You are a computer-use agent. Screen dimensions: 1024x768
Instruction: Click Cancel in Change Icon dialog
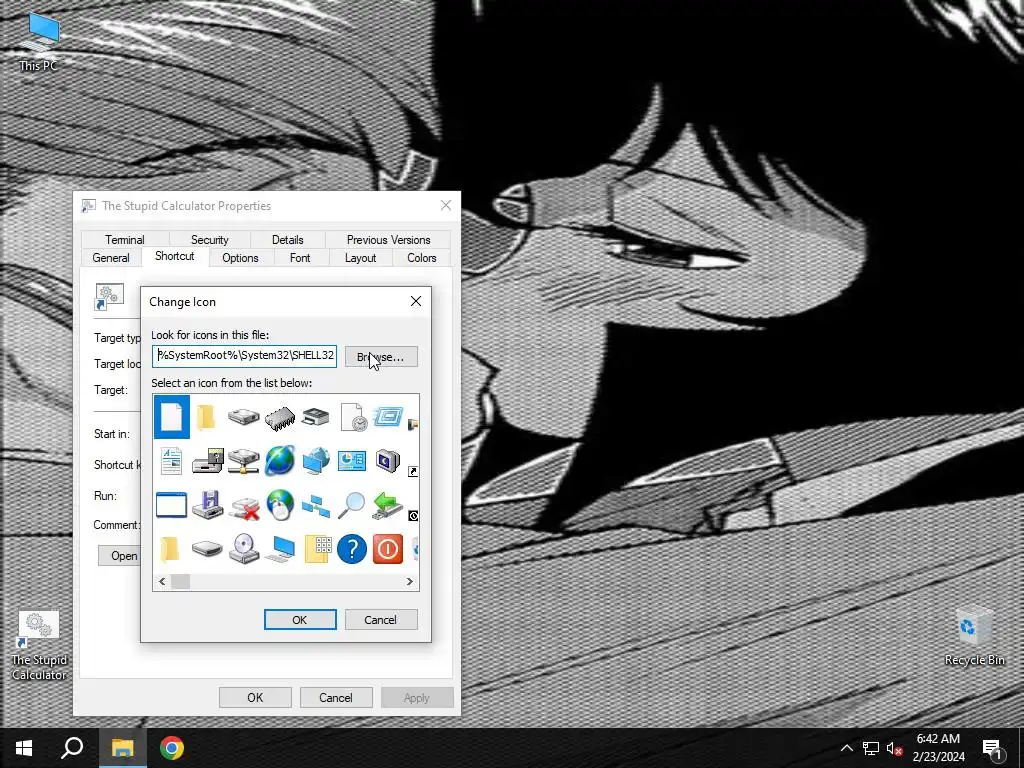point(381,620)
